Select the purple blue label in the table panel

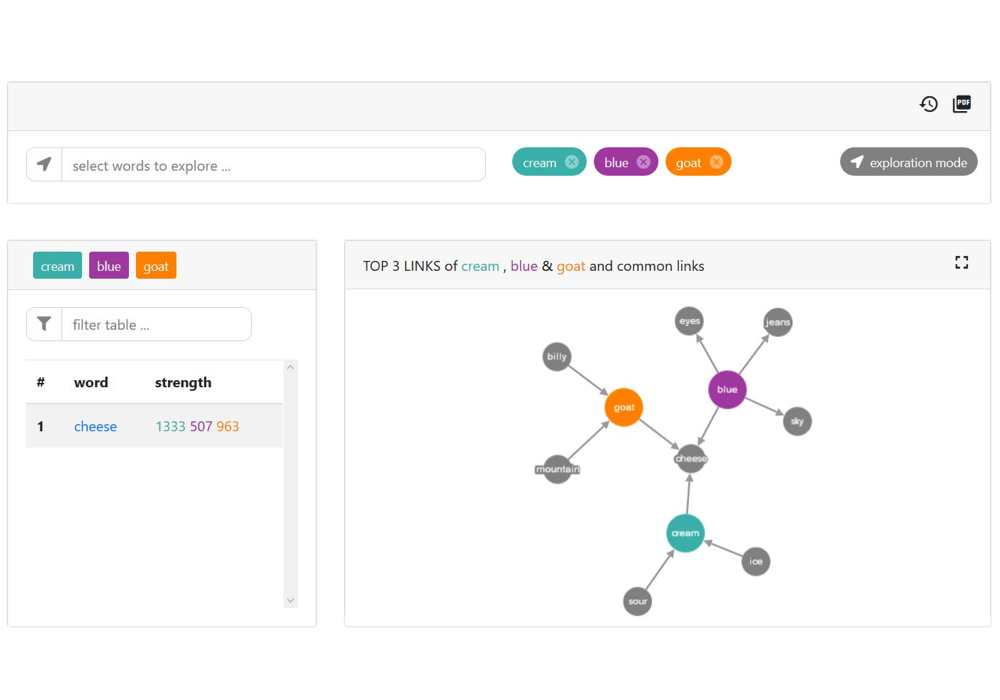(109, 266)
